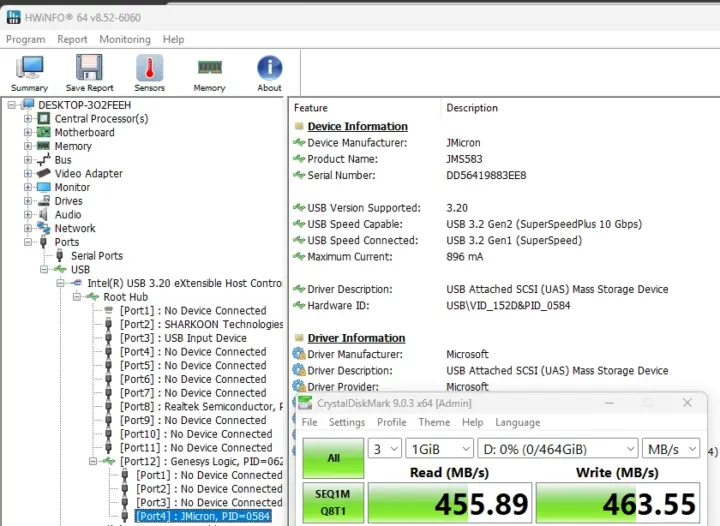
Task: Open CrystalDiskMark Profile menu
Action: click(392, 422)
